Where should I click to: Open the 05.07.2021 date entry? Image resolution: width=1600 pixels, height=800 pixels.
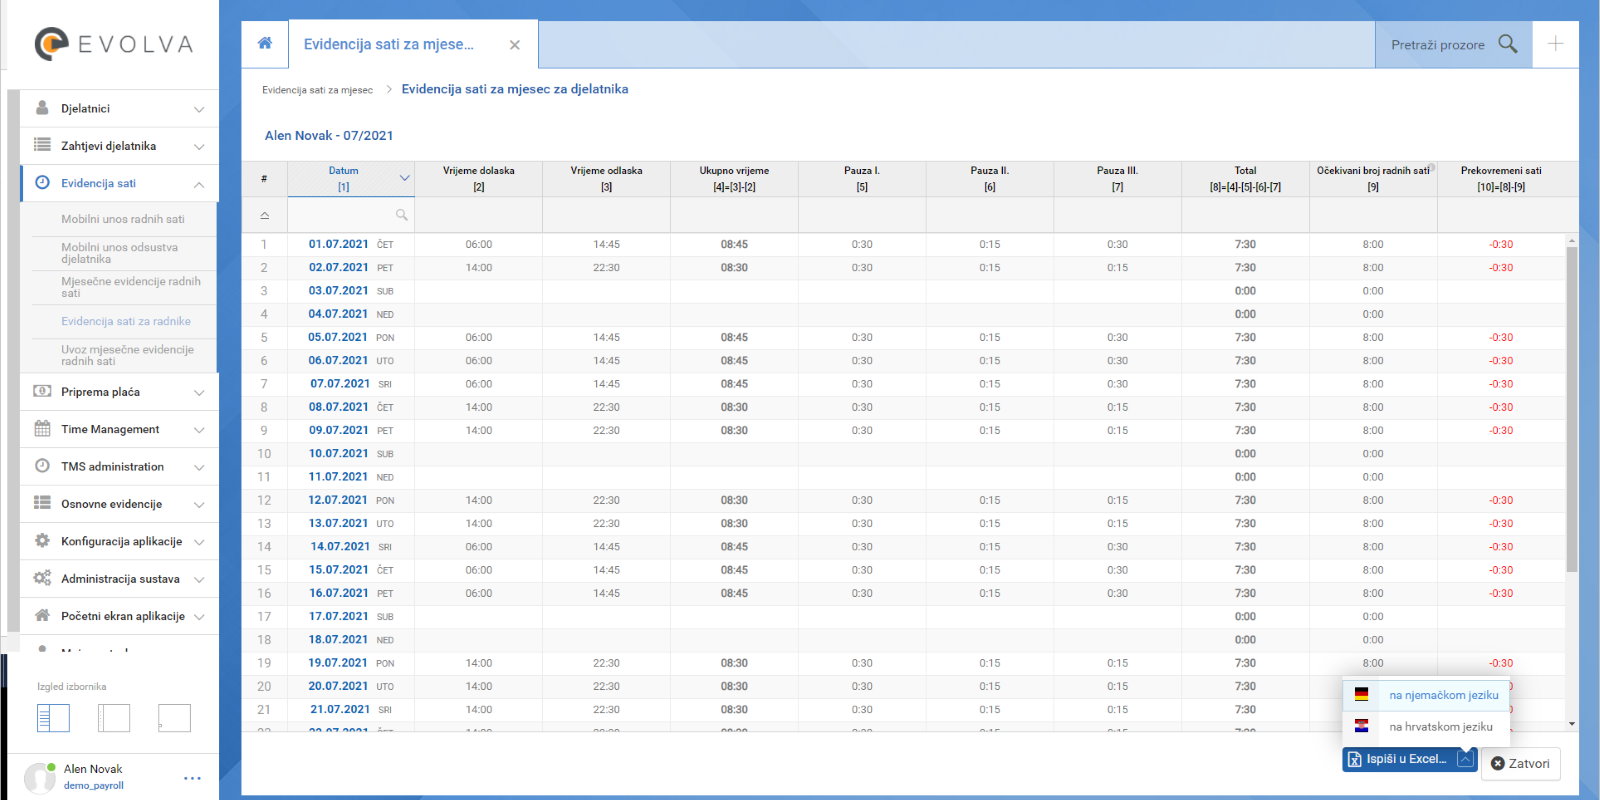point(338,337)
